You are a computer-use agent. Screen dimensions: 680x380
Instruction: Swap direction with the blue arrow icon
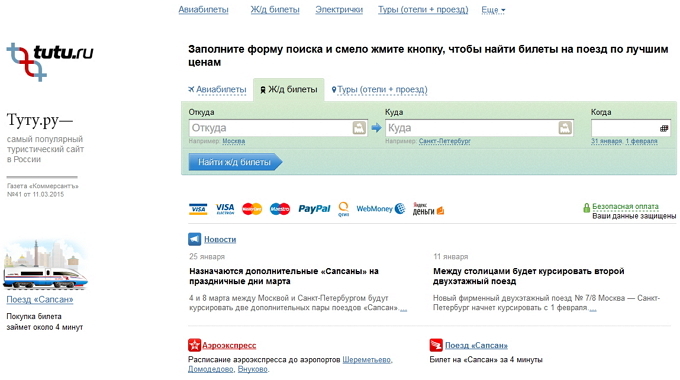click(376, 128)
